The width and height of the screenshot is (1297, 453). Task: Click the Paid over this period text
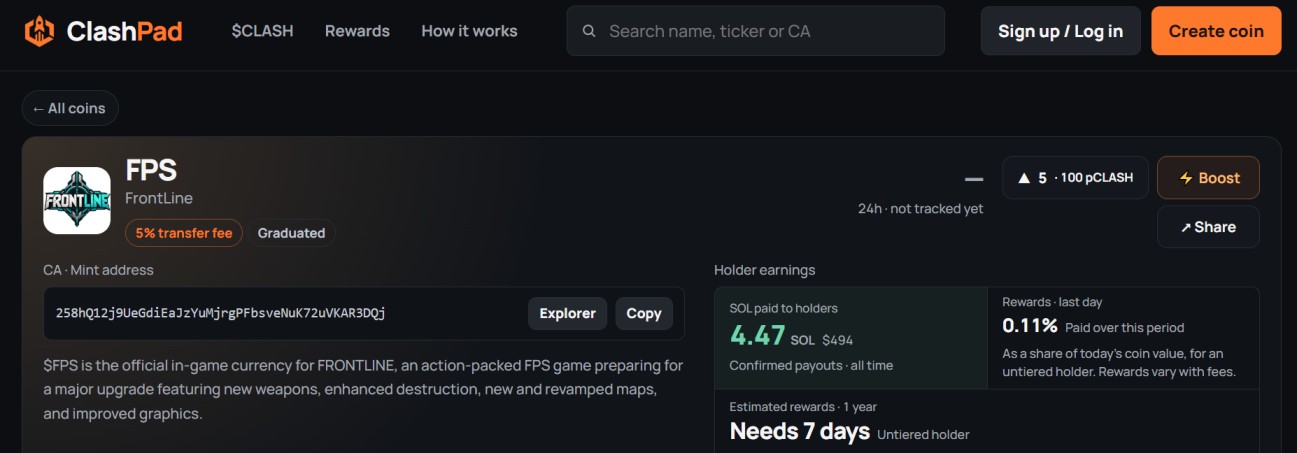click(x=1124, y=327)
